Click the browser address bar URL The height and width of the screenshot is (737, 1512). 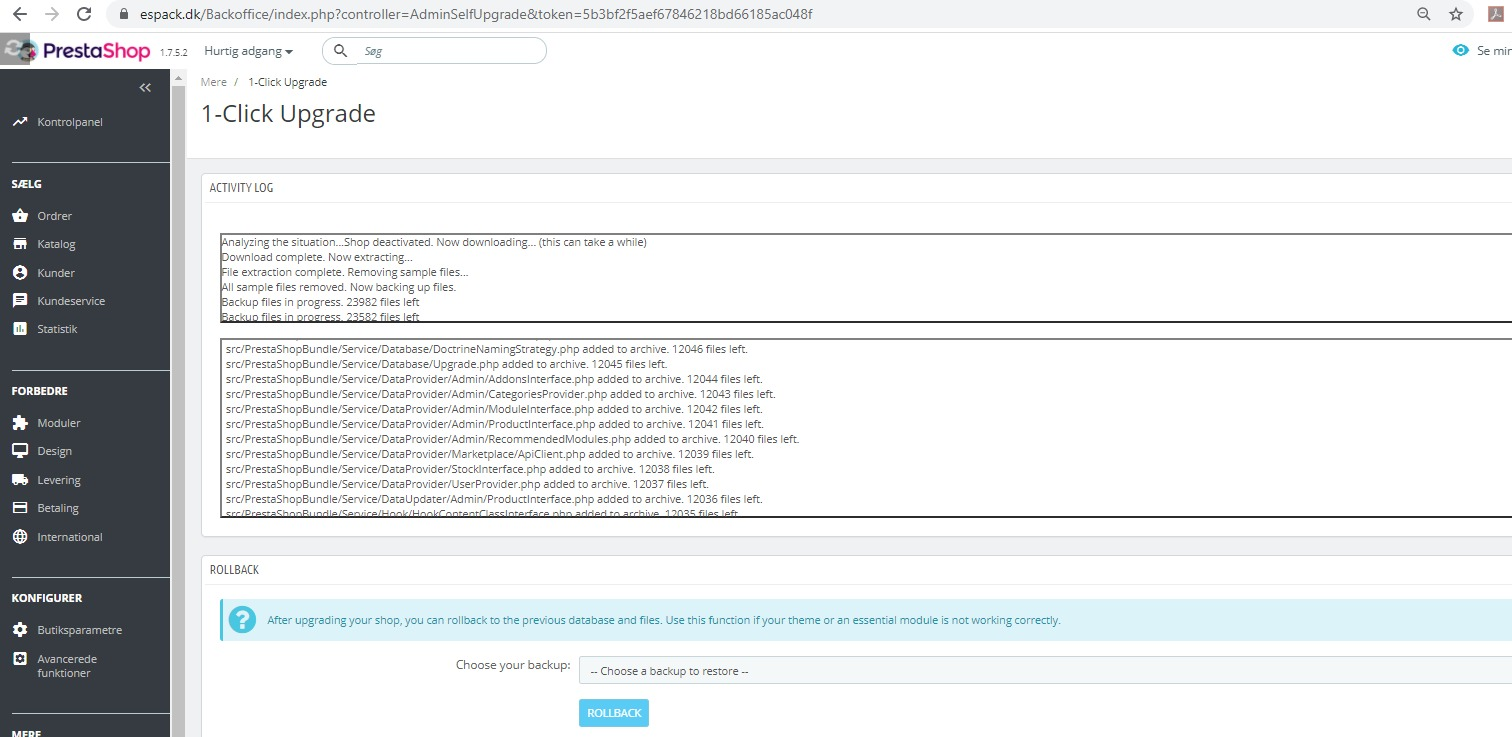[475, 15]
